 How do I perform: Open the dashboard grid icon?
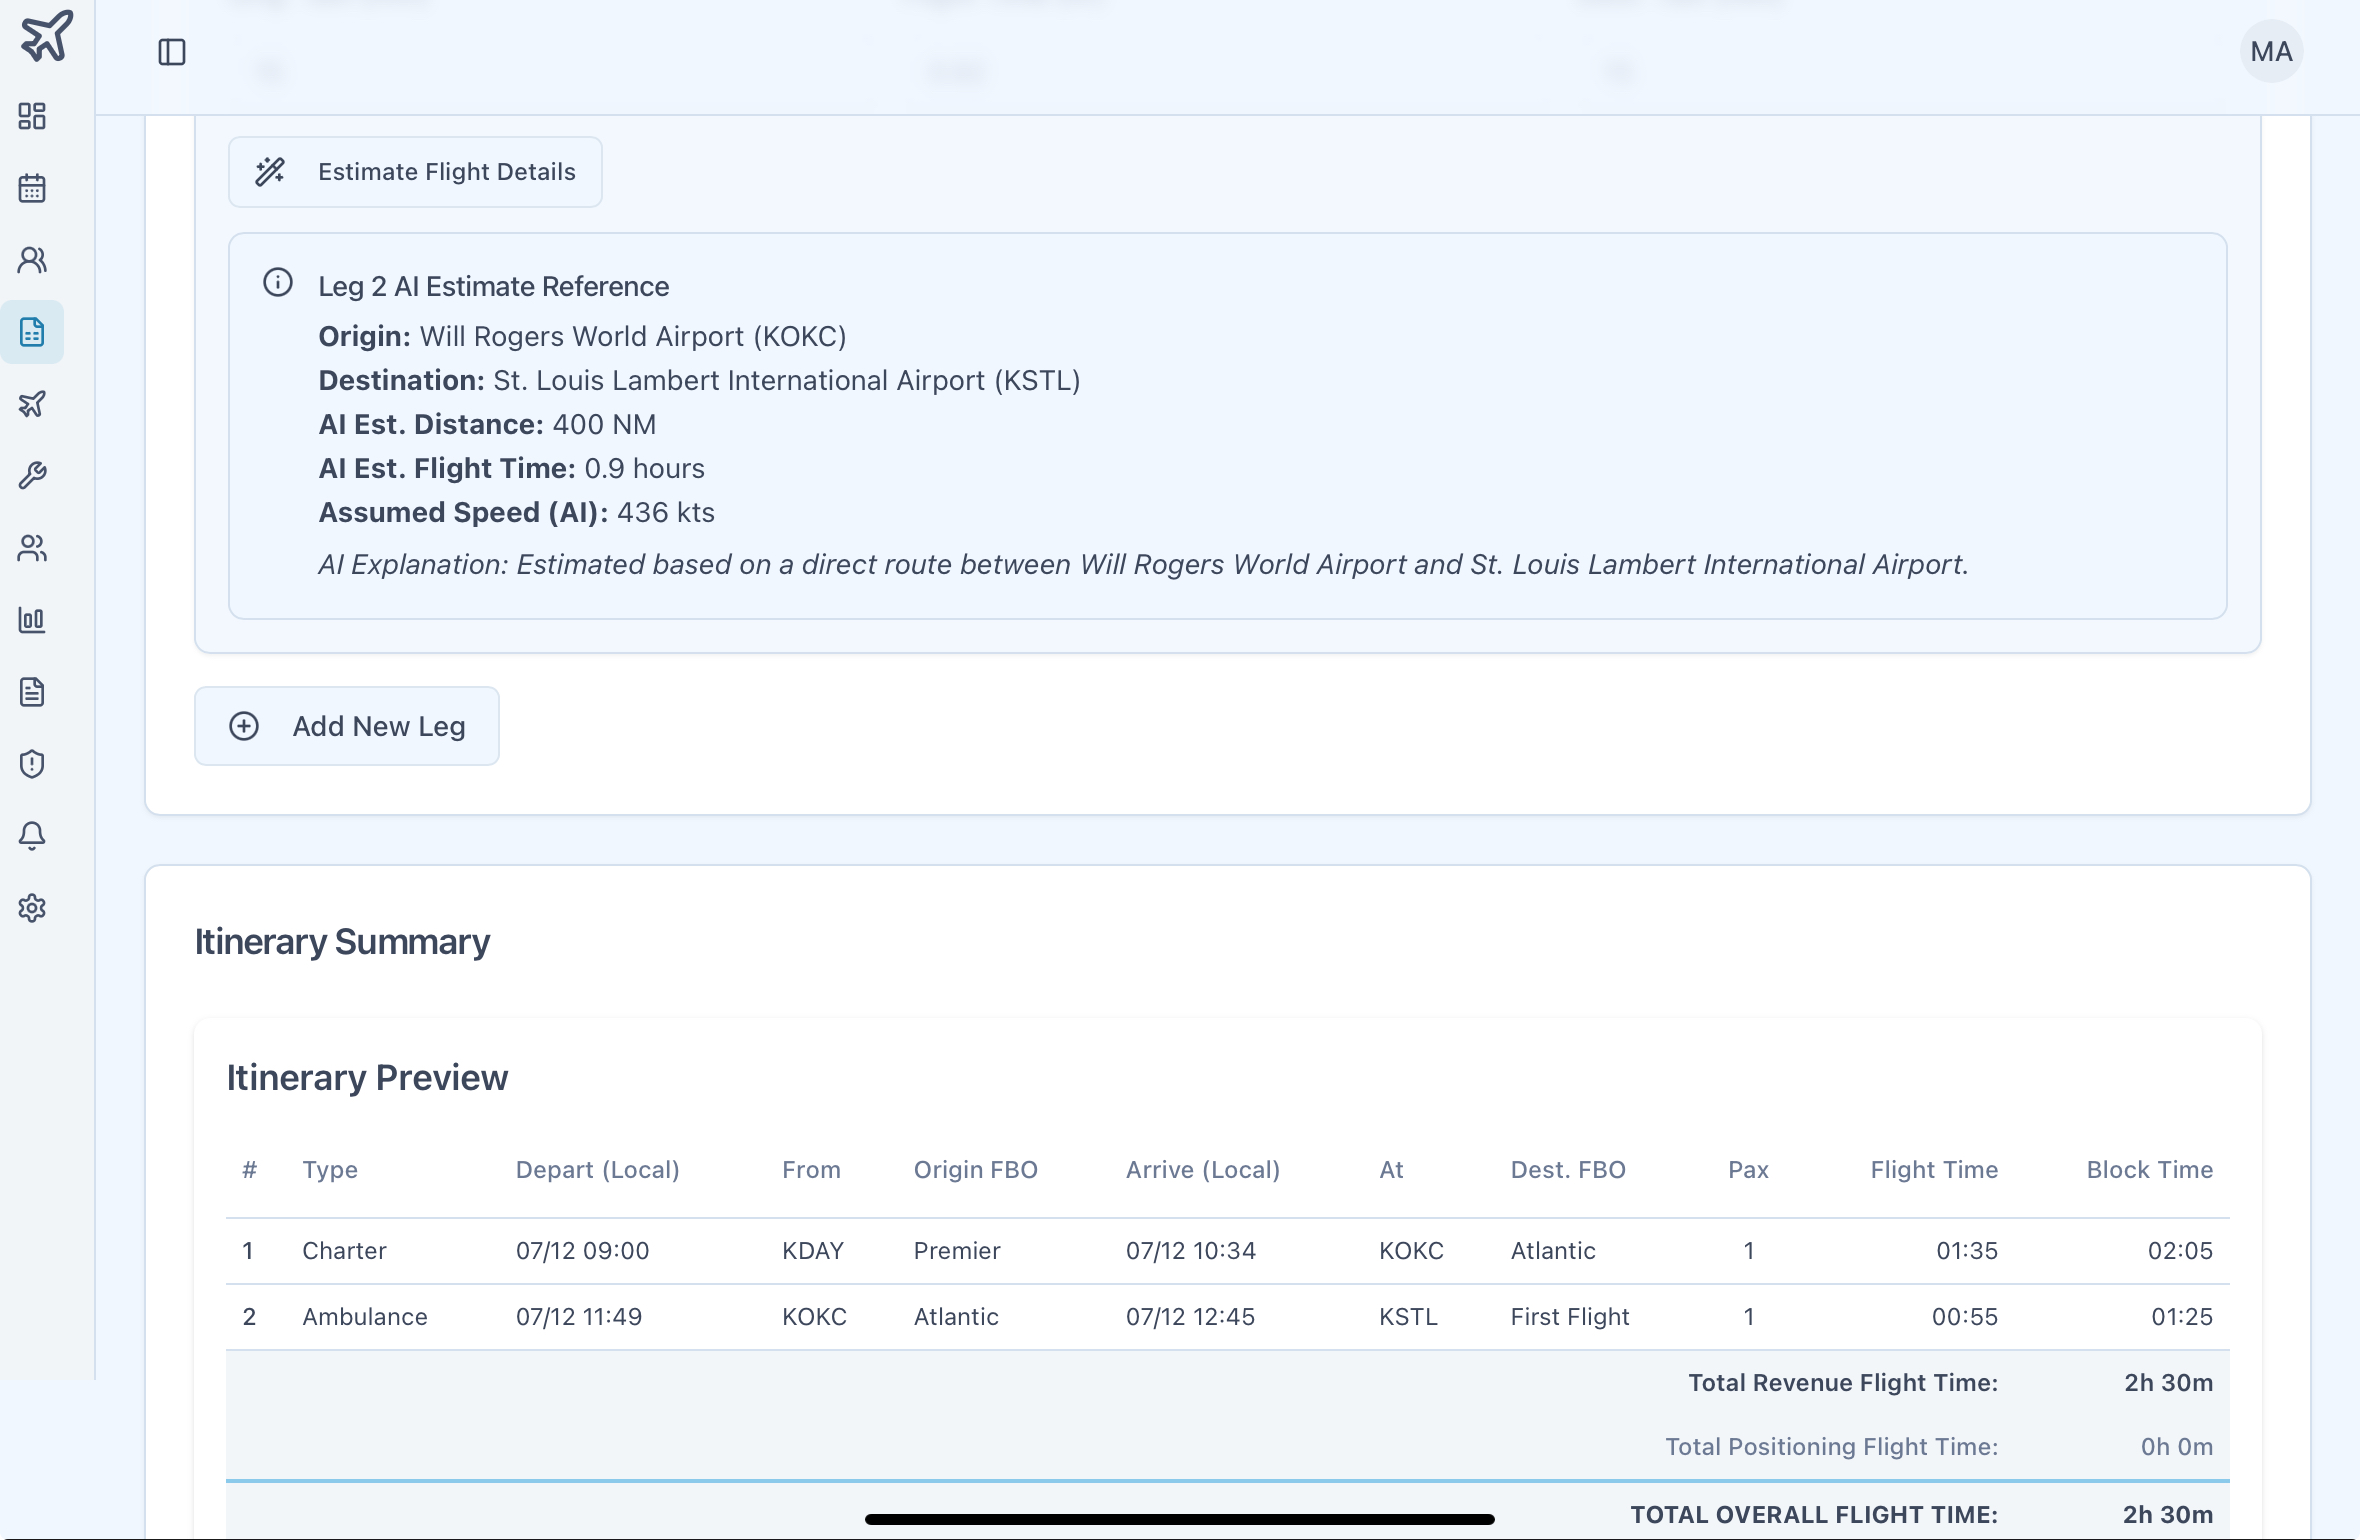click(32, 116)
